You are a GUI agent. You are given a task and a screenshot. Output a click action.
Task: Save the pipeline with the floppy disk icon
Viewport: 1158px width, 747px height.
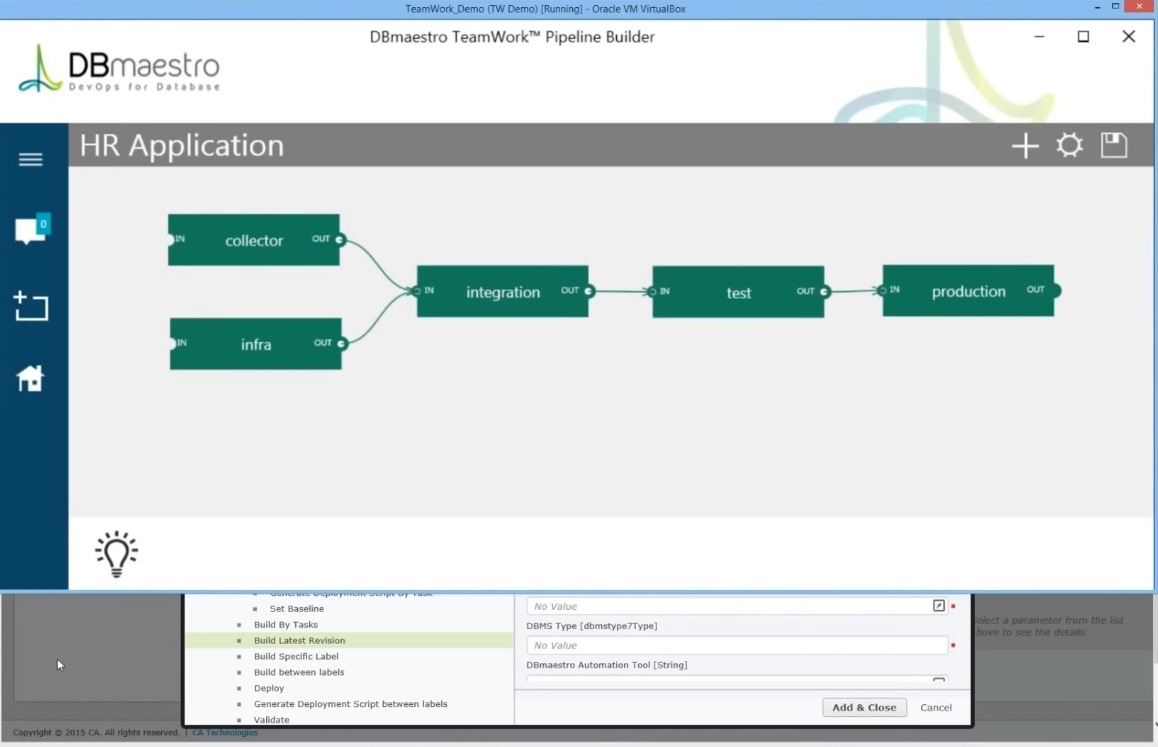click(x=1114, y=146)
